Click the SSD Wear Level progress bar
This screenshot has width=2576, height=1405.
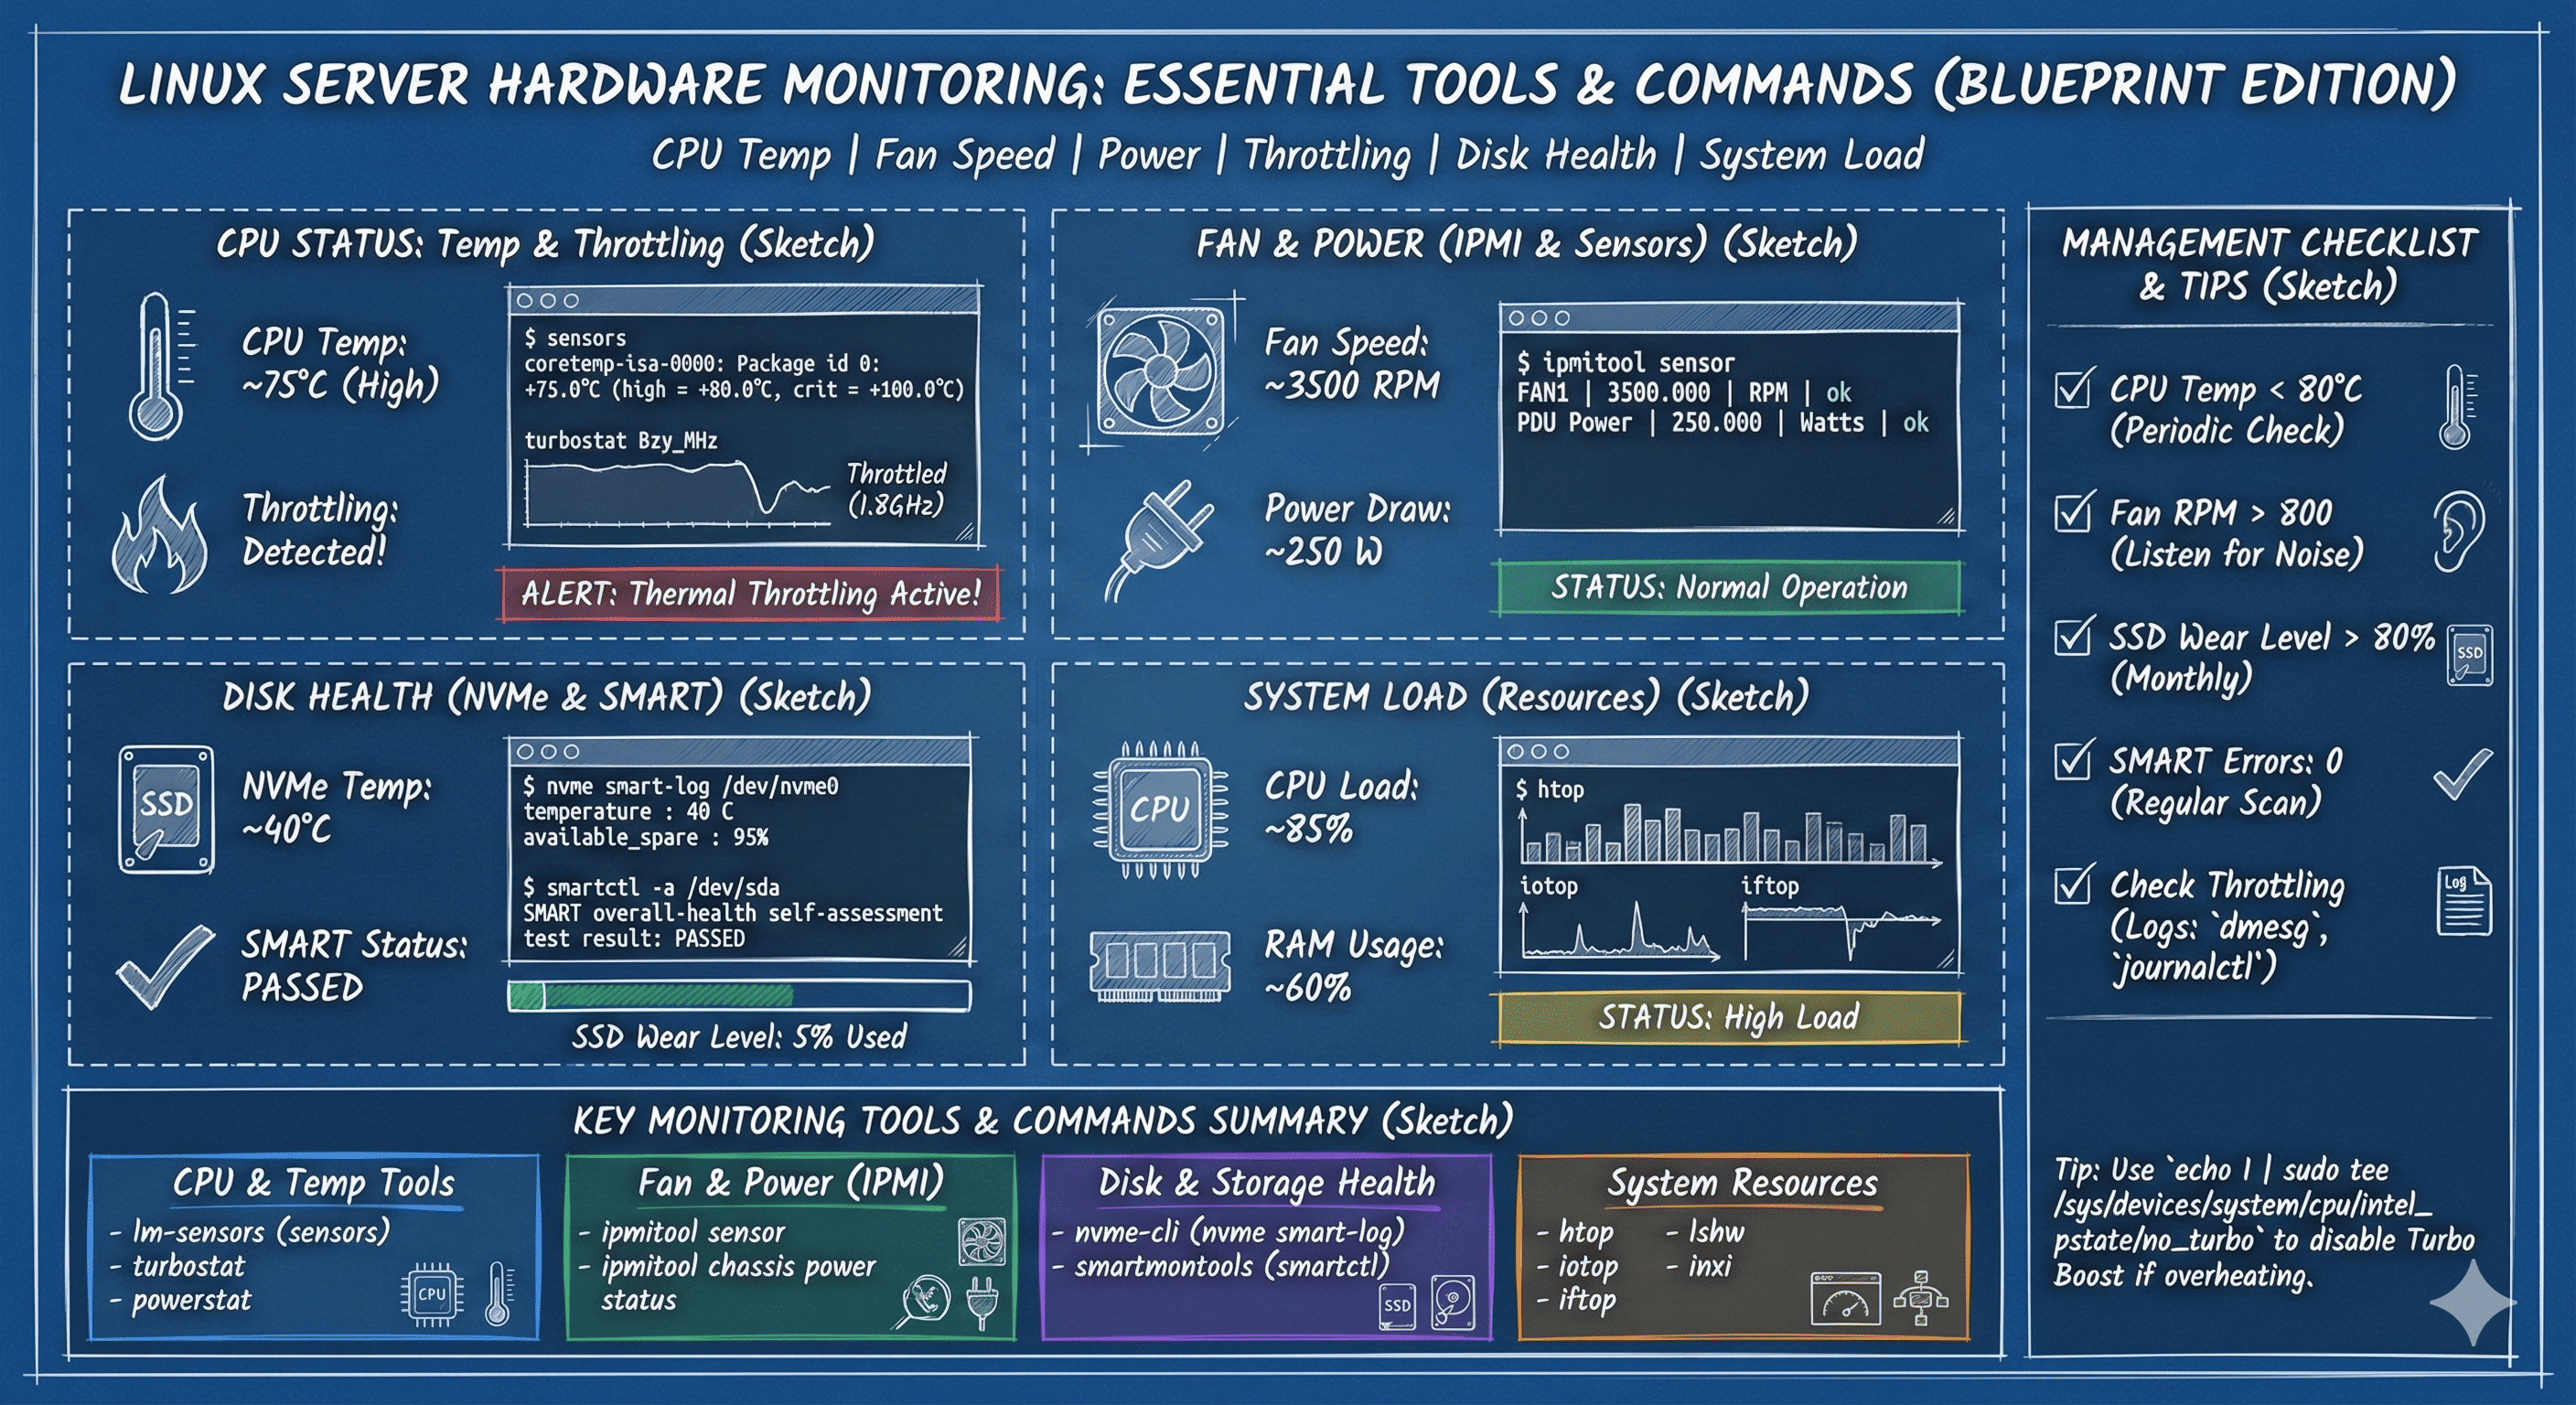(739, 995)
